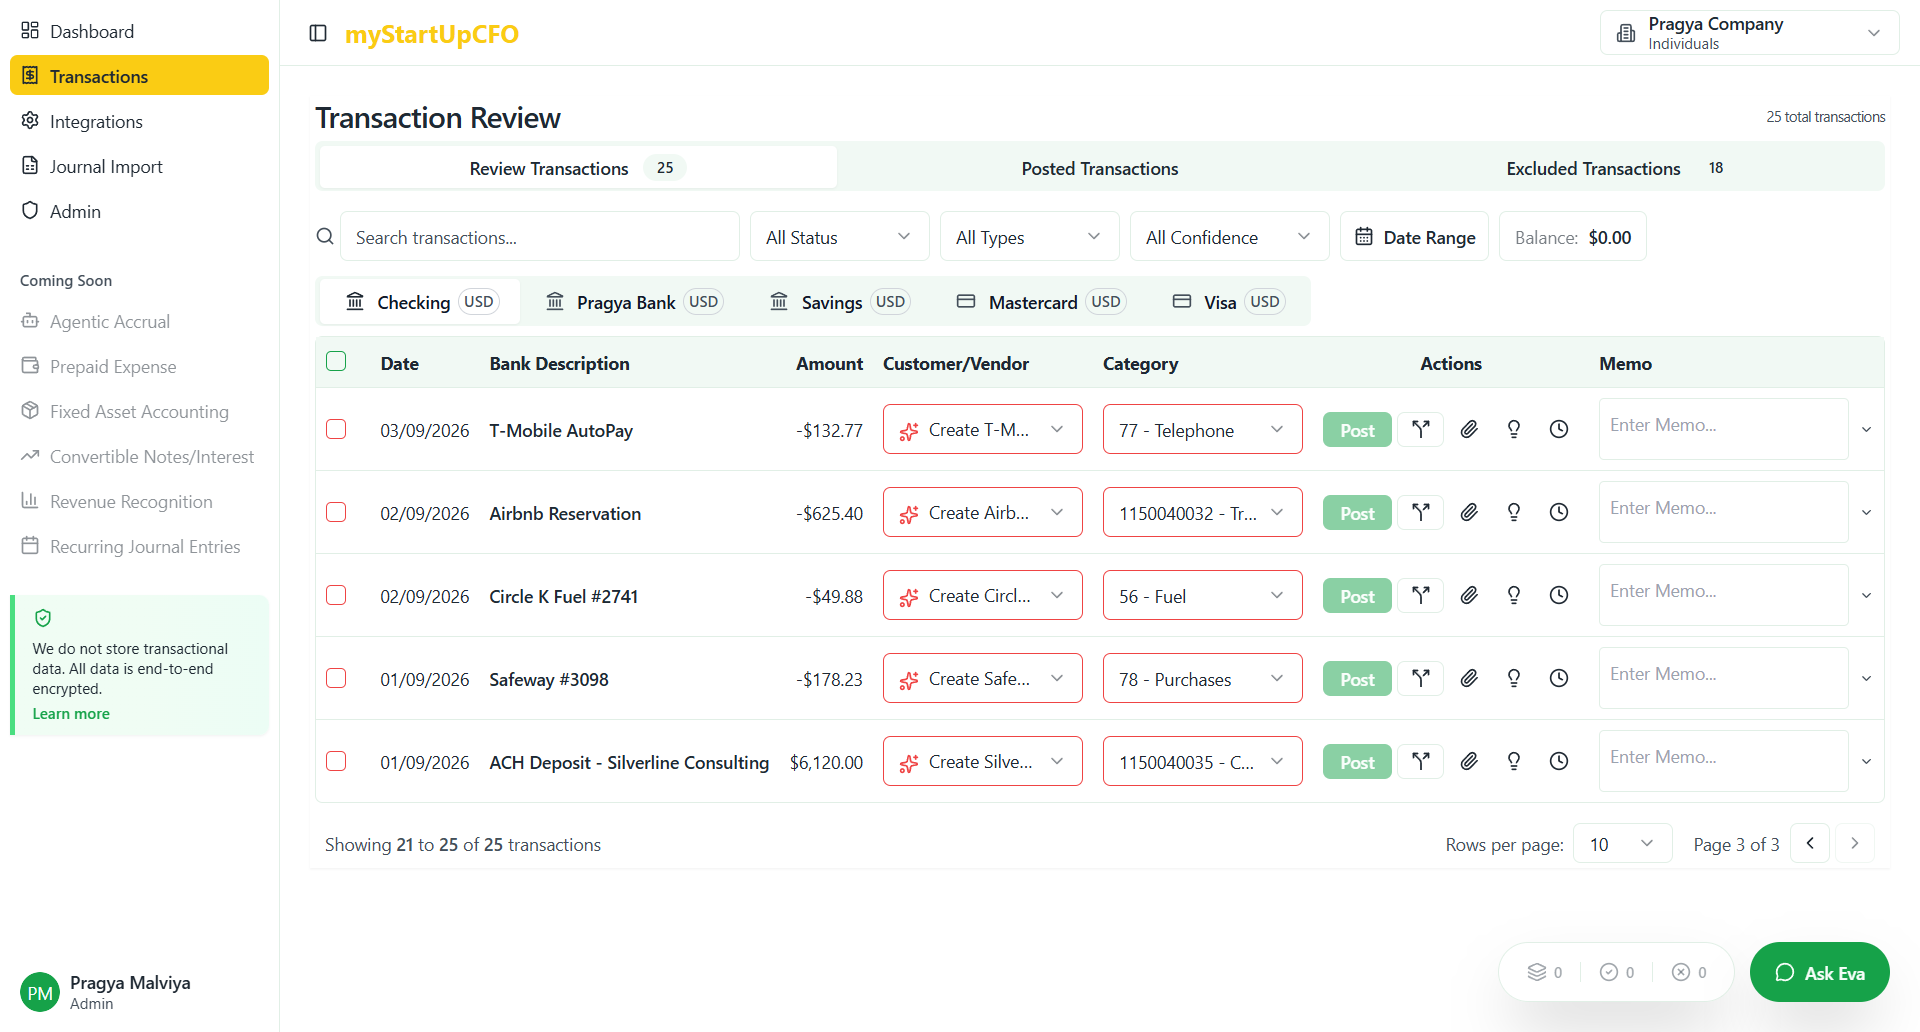
Task: Click the search magnifier icon
Action: (325, 237)
